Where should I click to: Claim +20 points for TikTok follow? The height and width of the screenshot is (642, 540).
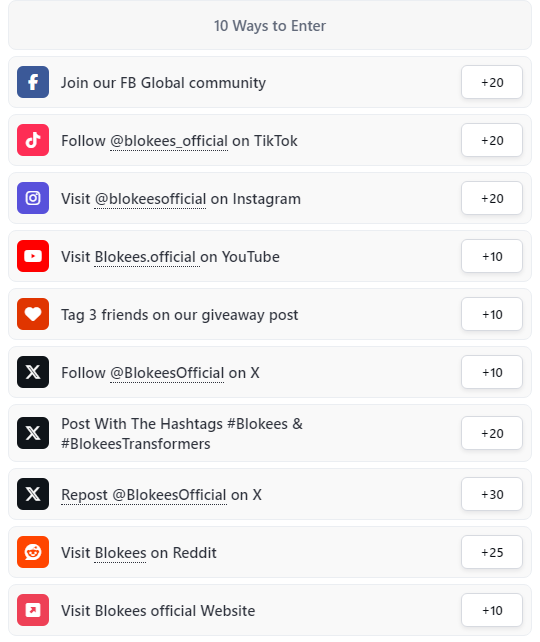click(x=492, y=140)
